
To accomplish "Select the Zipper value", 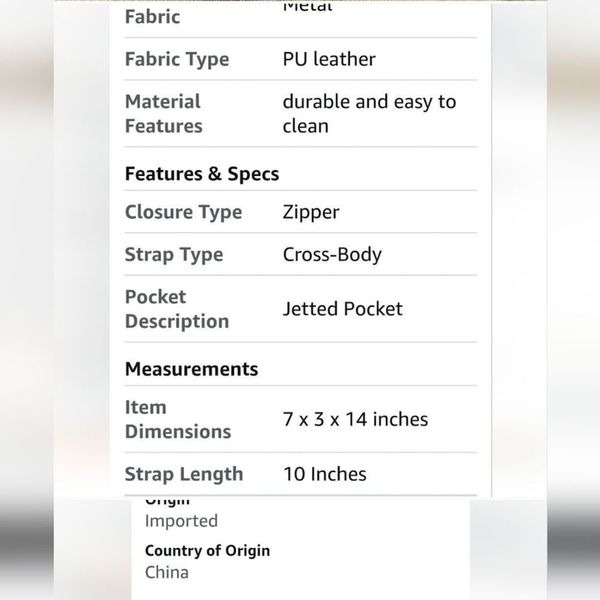I will click(x=311, y=212).
